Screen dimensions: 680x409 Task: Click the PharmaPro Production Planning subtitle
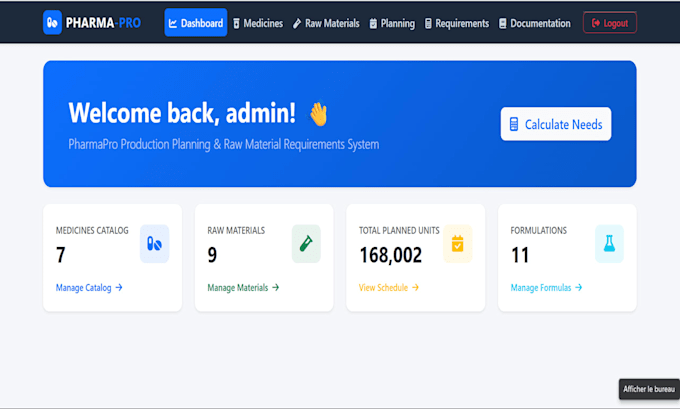click(x=224, y=144)
